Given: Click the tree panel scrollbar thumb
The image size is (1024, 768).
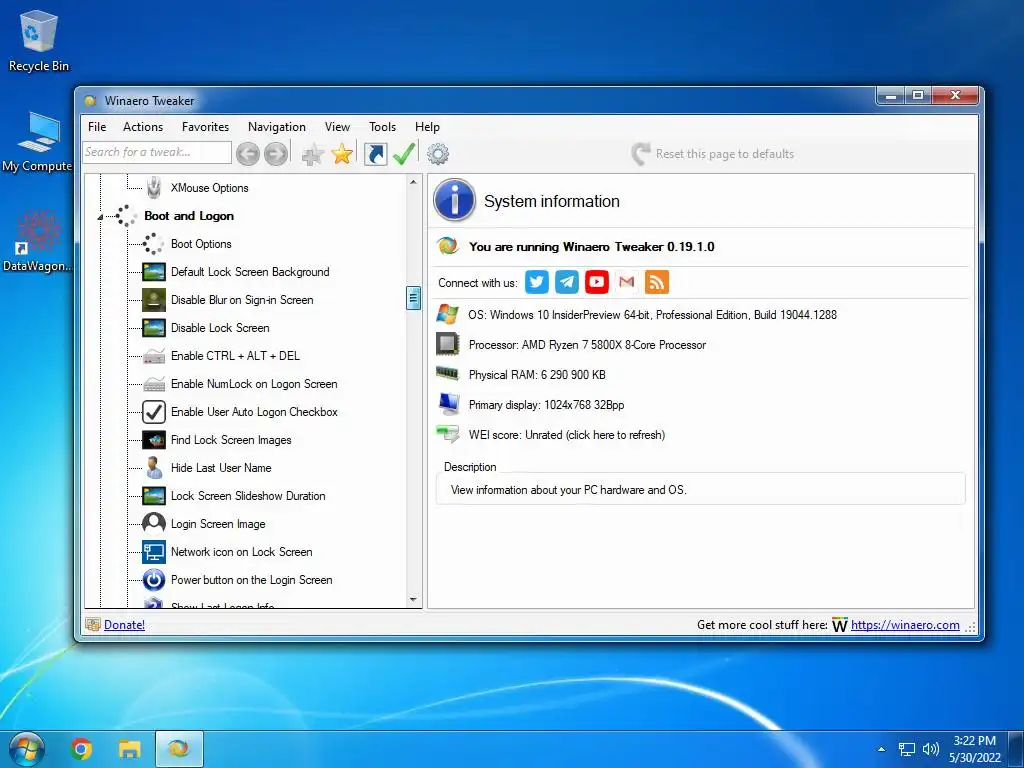Looking at the screenshot, I should point(413,298).
